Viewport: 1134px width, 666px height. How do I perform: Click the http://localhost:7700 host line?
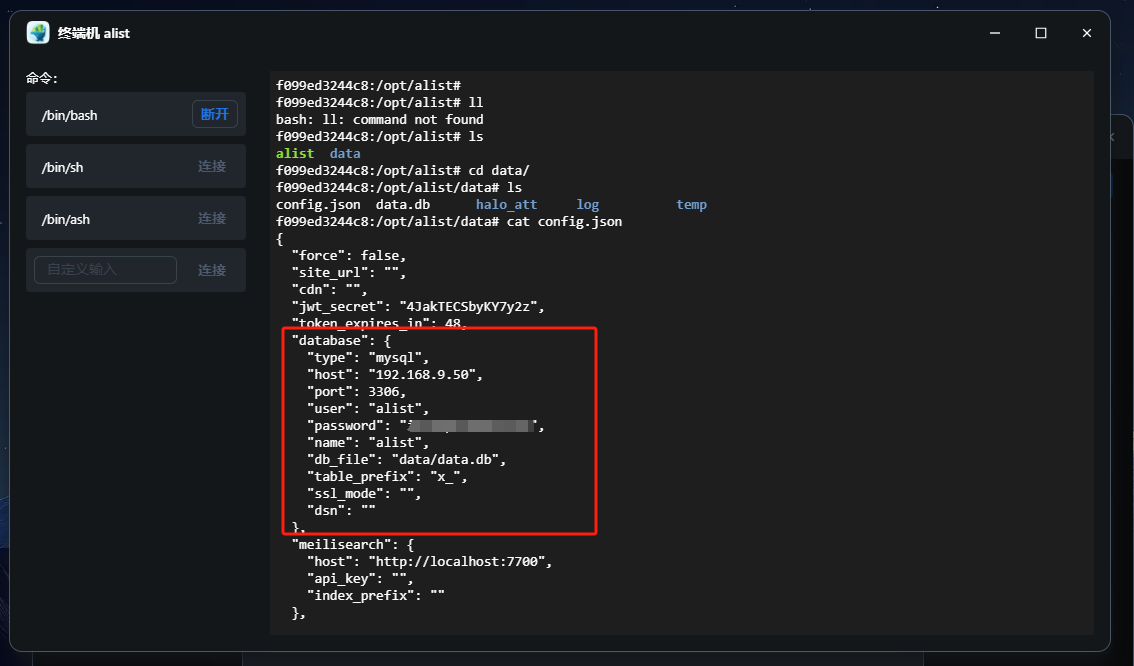coord(430,561)
